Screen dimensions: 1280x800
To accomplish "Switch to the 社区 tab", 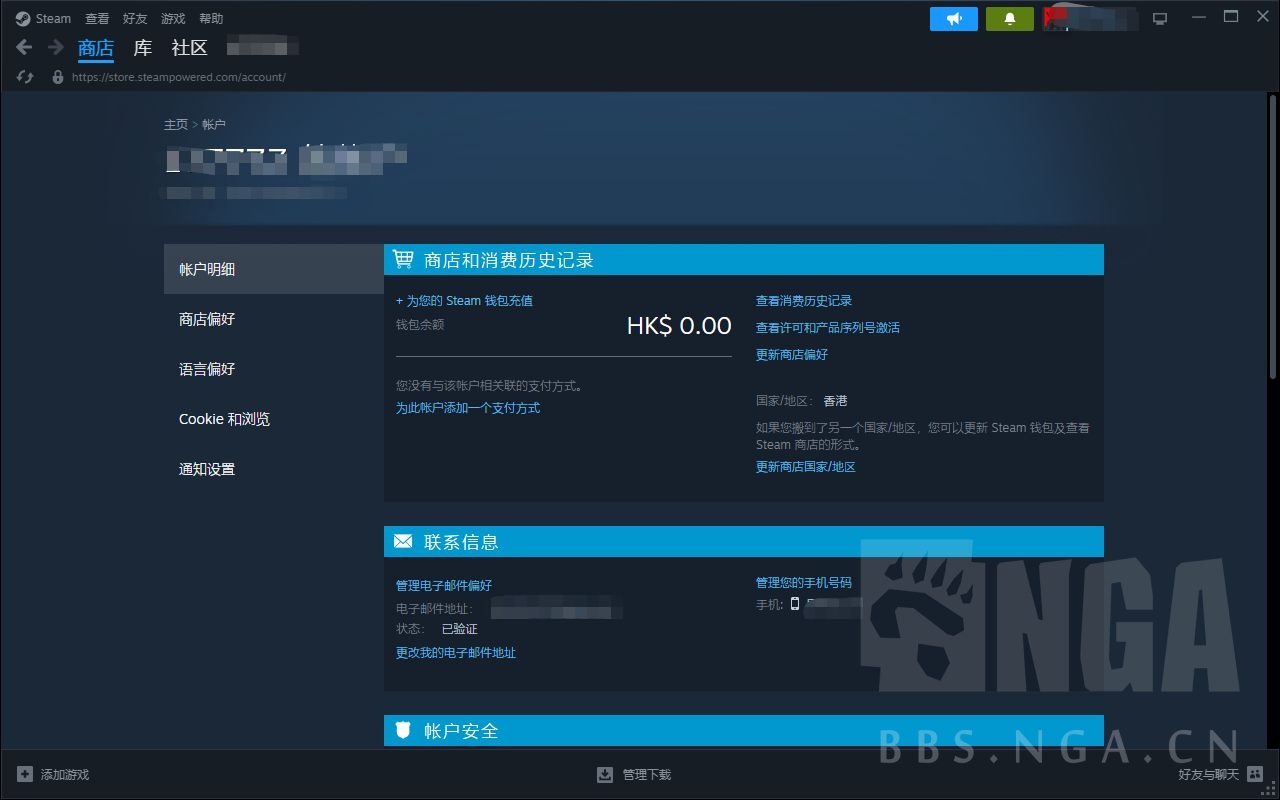I will (x=189, y=47).
